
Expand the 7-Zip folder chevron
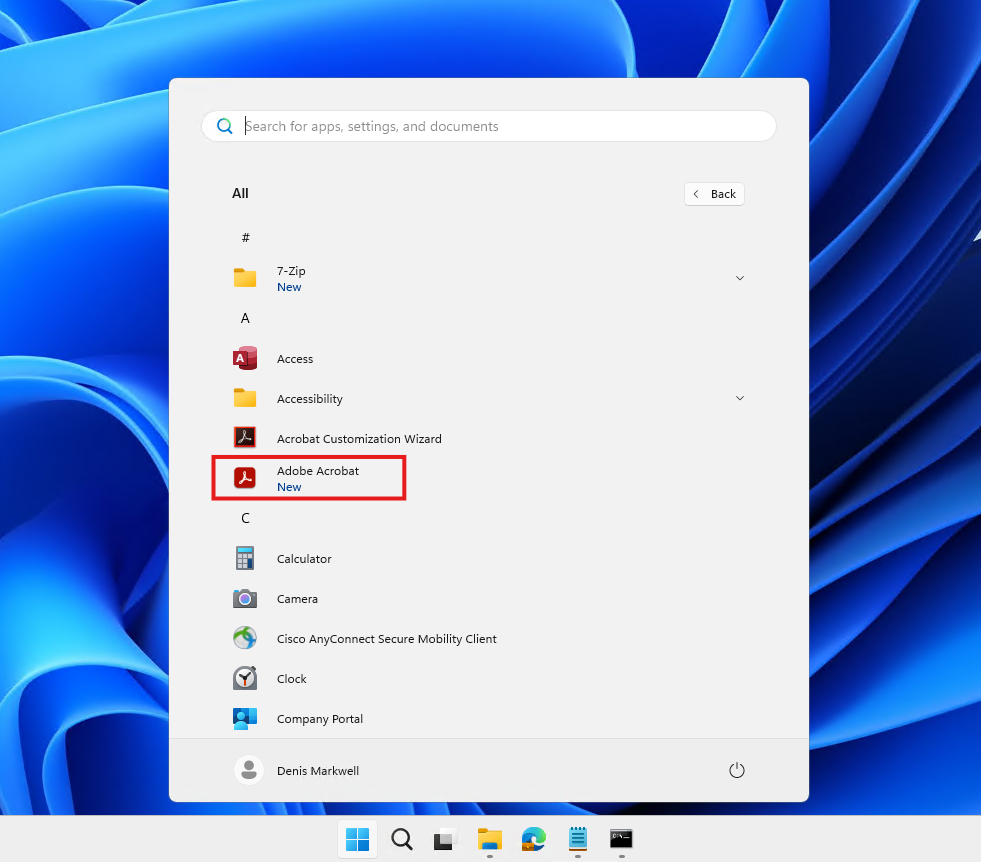[x=740, y=278]
